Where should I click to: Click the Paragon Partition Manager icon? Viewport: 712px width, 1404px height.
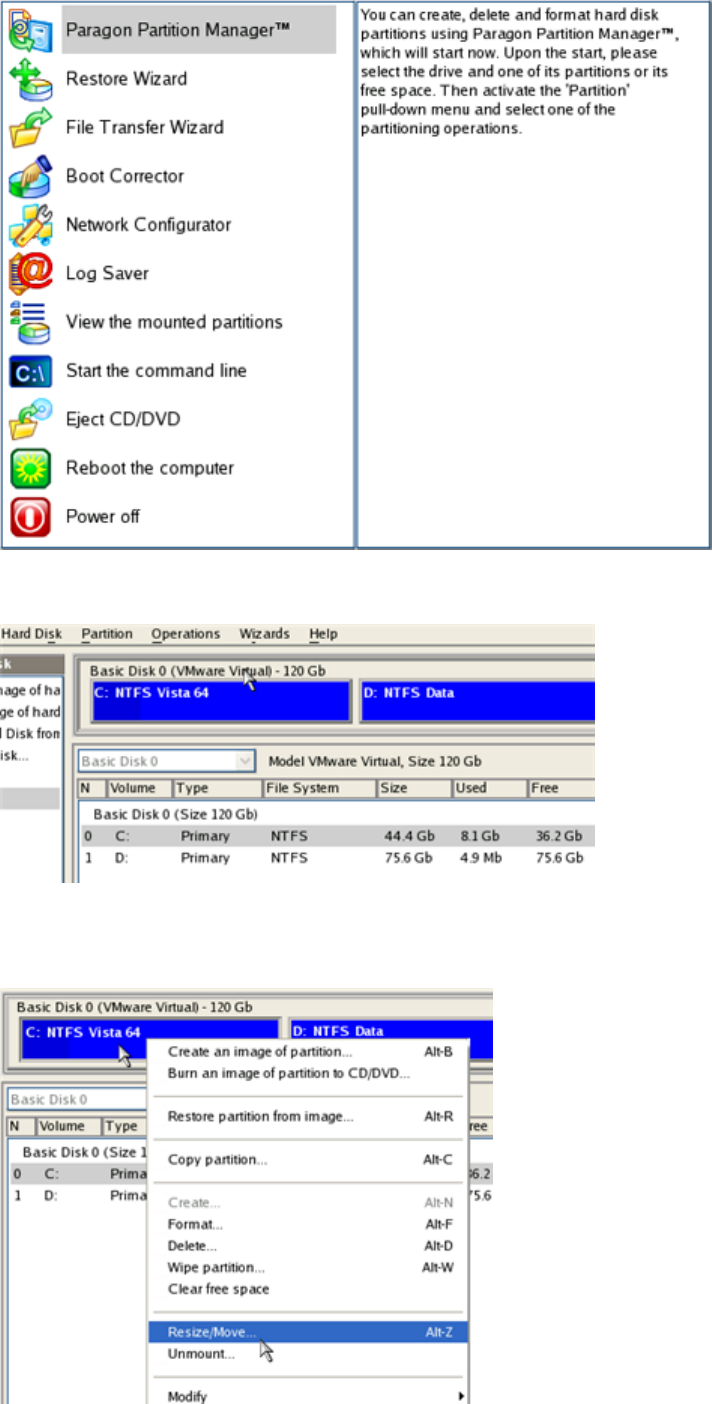[x=30, y=29]
